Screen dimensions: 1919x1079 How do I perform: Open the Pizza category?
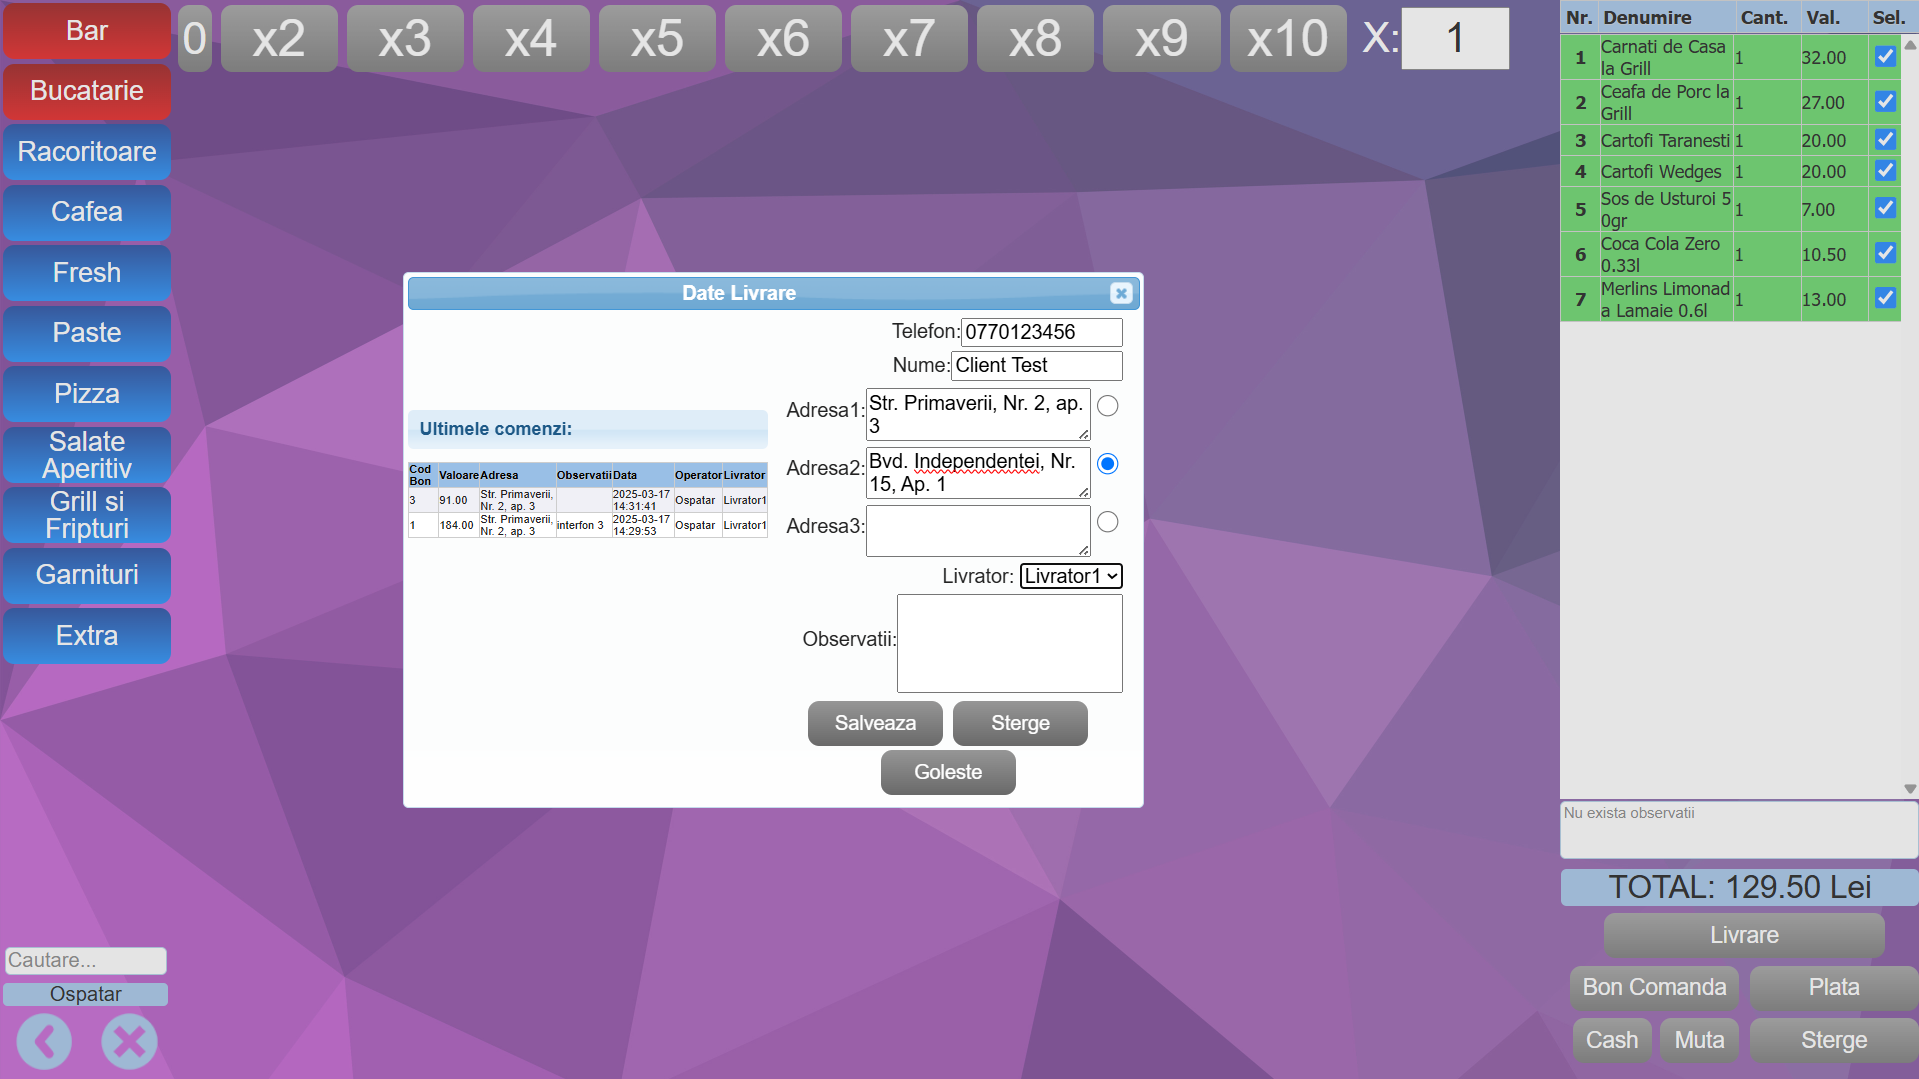(x=87, y=394)
